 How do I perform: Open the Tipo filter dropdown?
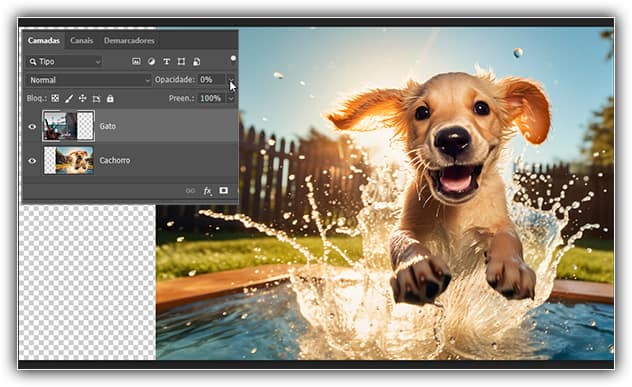64,62
